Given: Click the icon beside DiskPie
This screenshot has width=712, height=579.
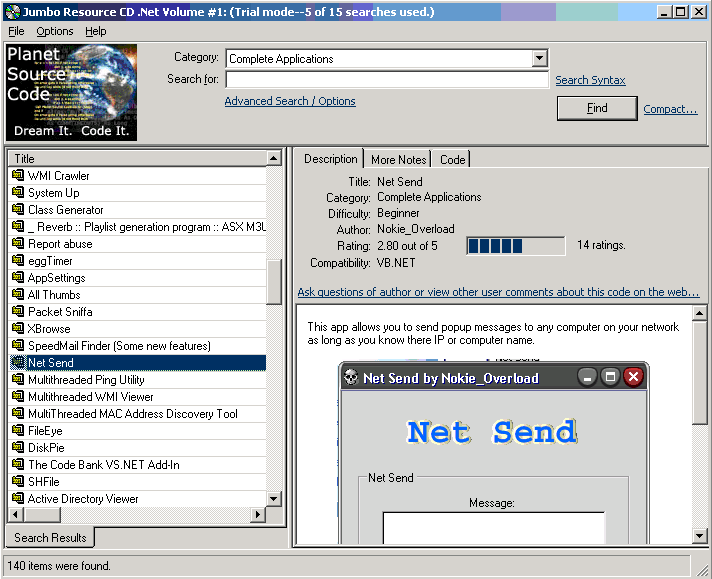Looking at the screenshot, I should point(18,447).
